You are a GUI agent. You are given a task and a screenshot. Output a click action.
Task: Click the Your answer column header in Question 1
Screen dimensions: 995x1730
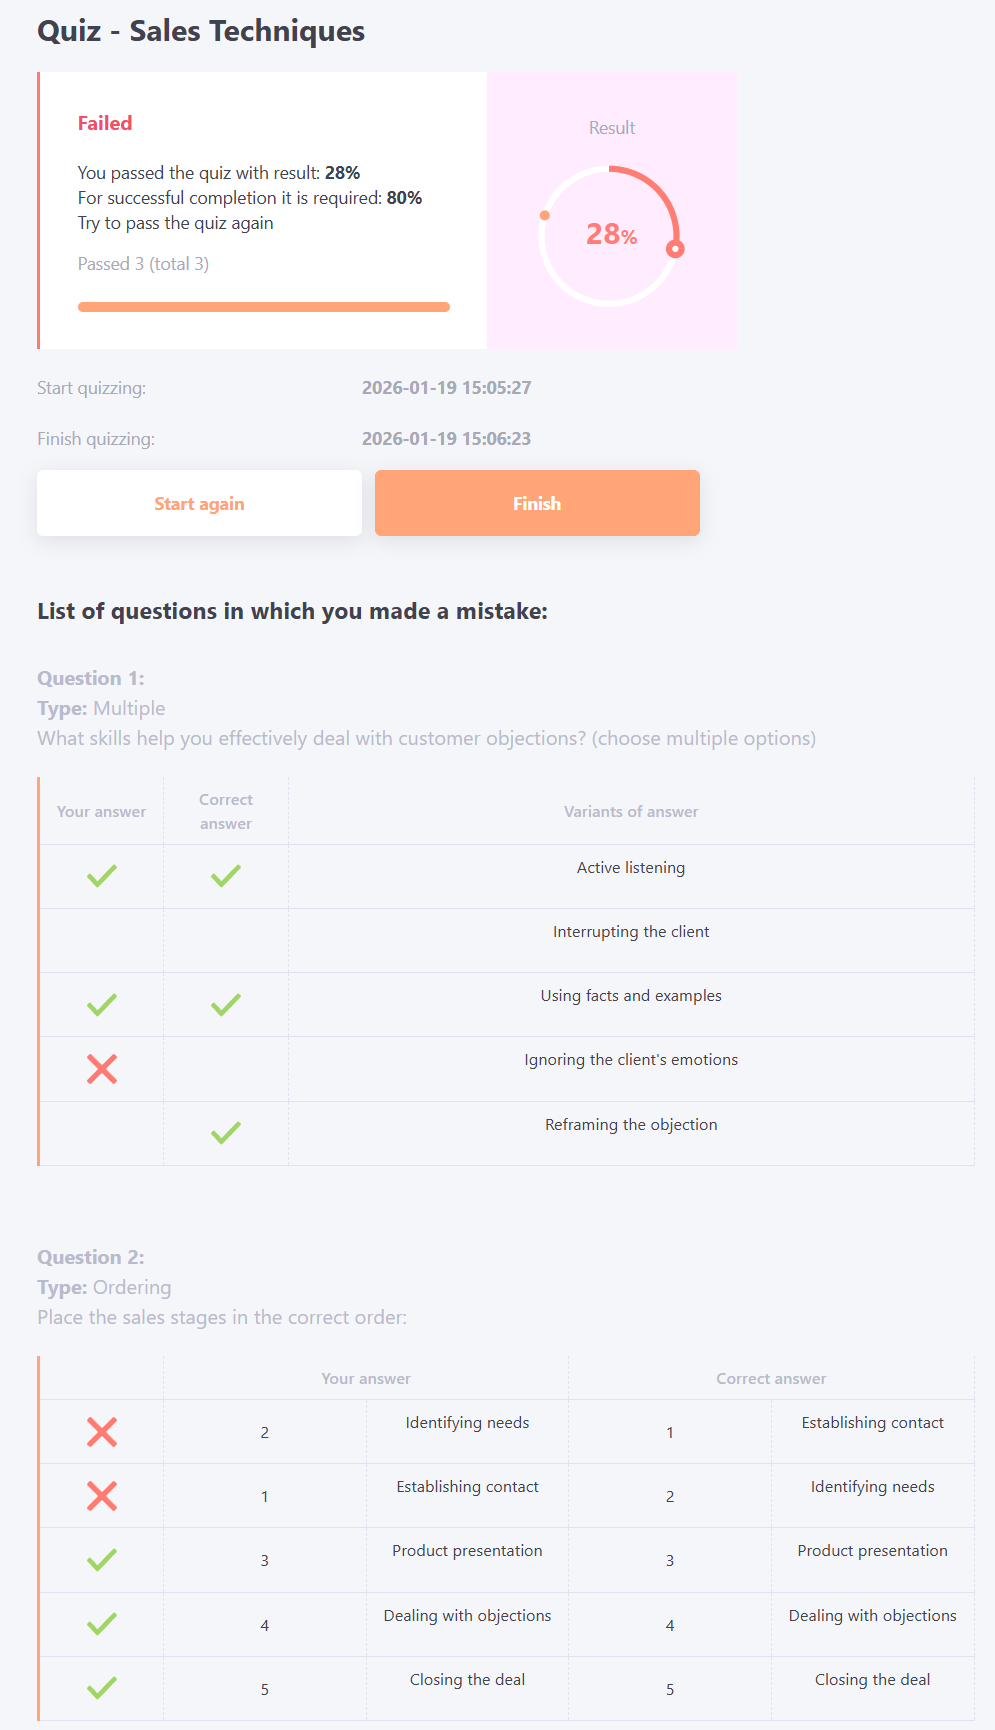coord(101,812)
